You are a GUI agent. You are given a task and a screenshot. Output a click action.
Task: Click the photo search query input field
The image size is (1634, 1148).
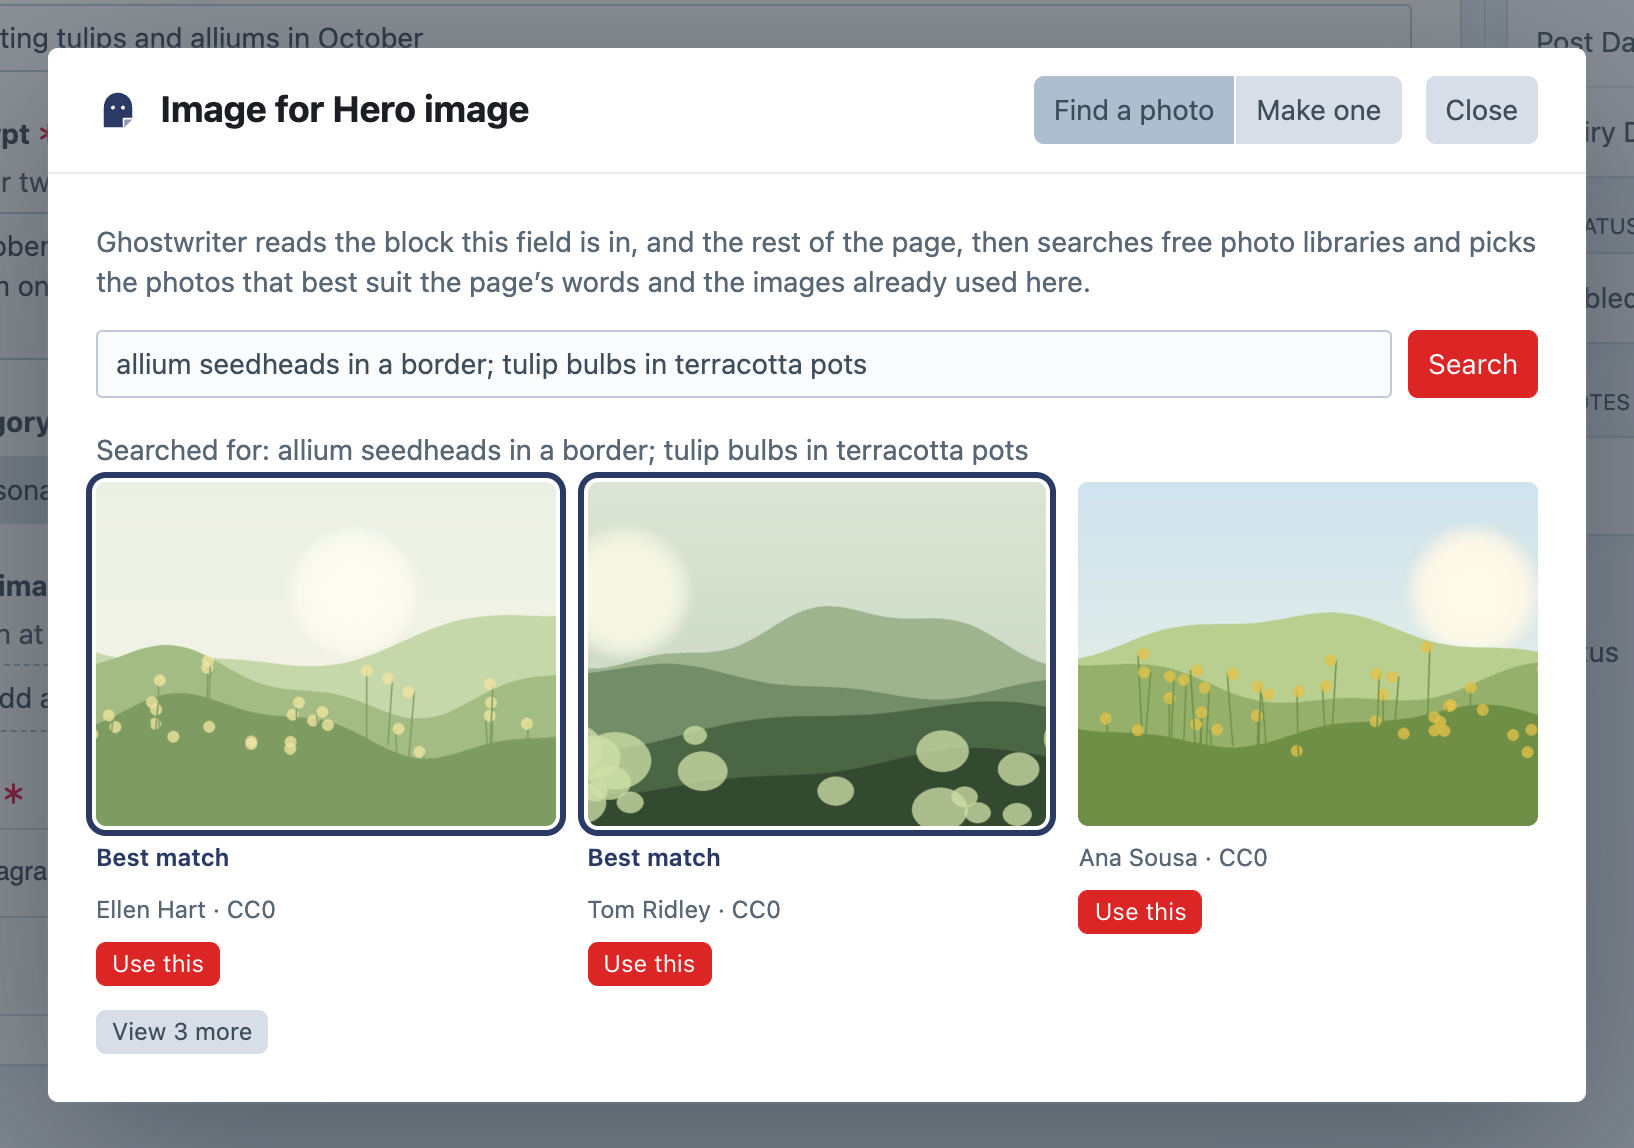point(744,364)
